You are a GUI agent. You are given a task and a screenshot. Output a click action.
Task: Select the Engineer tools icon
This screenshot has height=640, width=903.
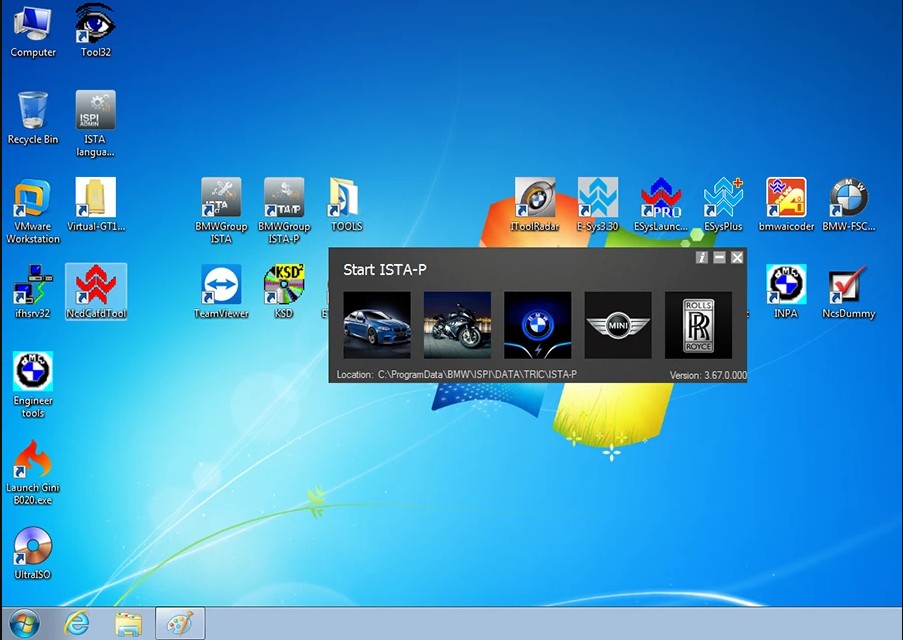point(33,385)
